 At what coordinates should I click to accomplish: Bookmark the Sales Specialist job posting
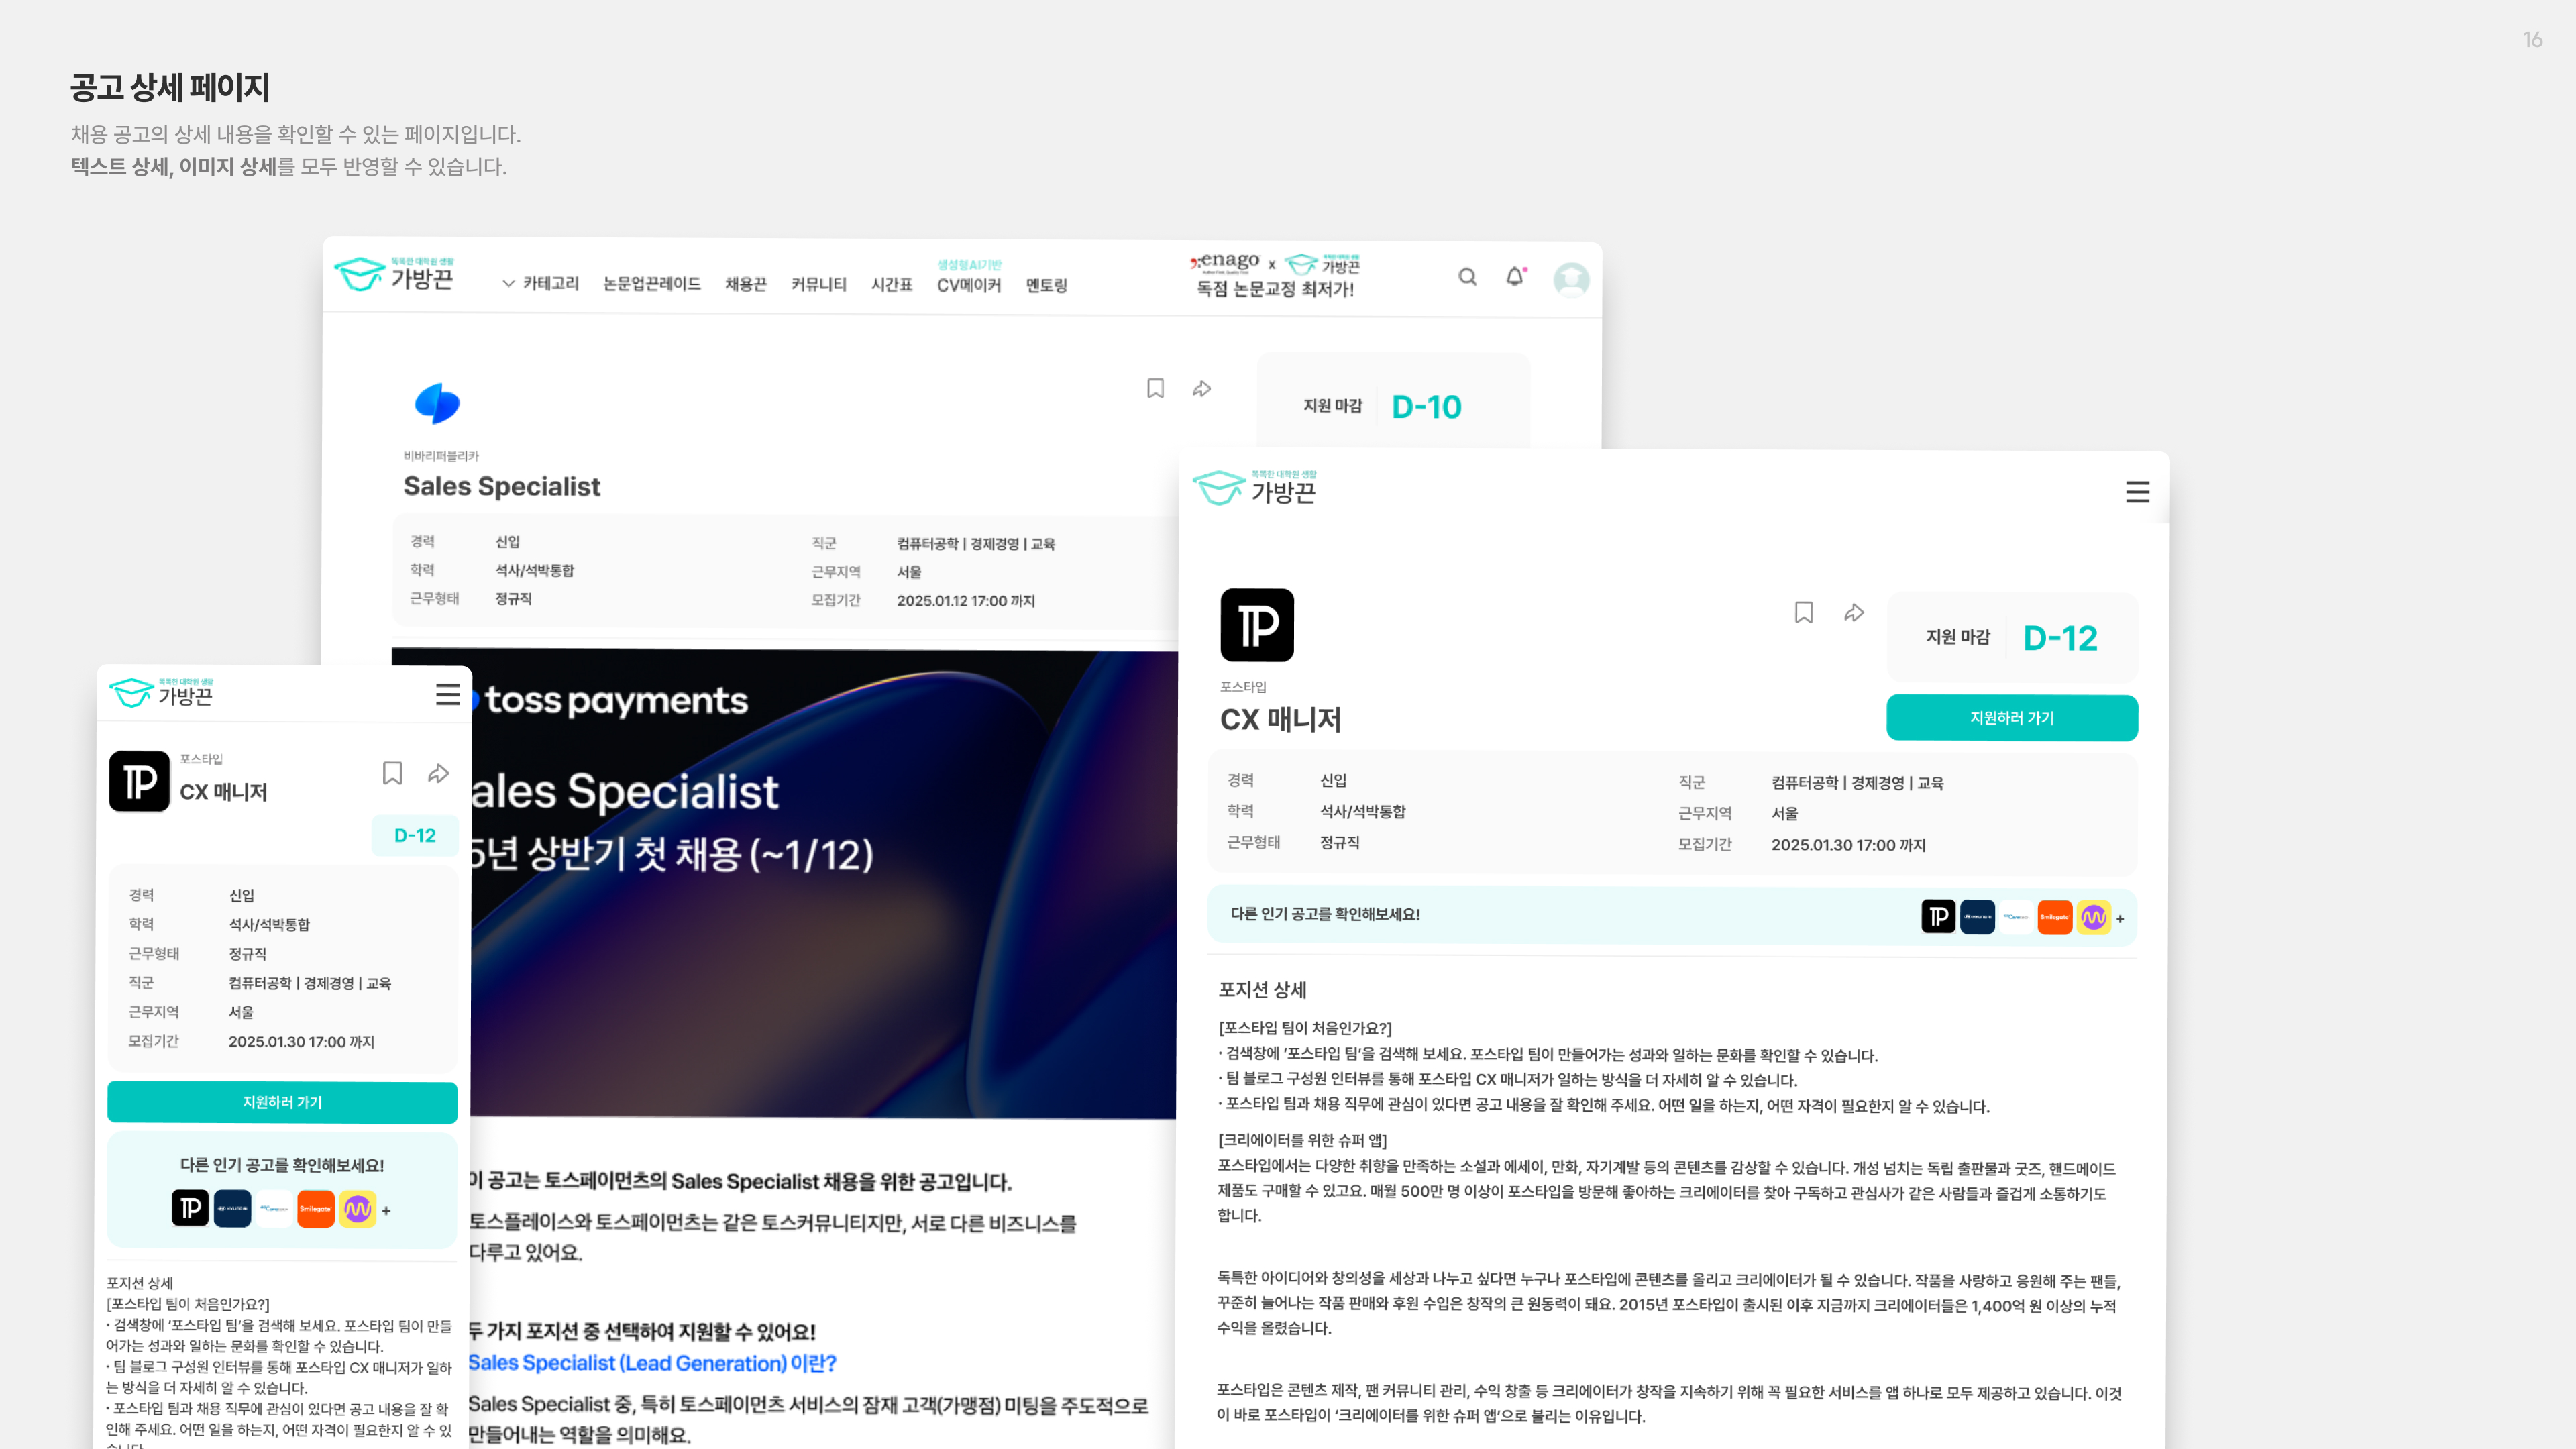coord(1155,389)
